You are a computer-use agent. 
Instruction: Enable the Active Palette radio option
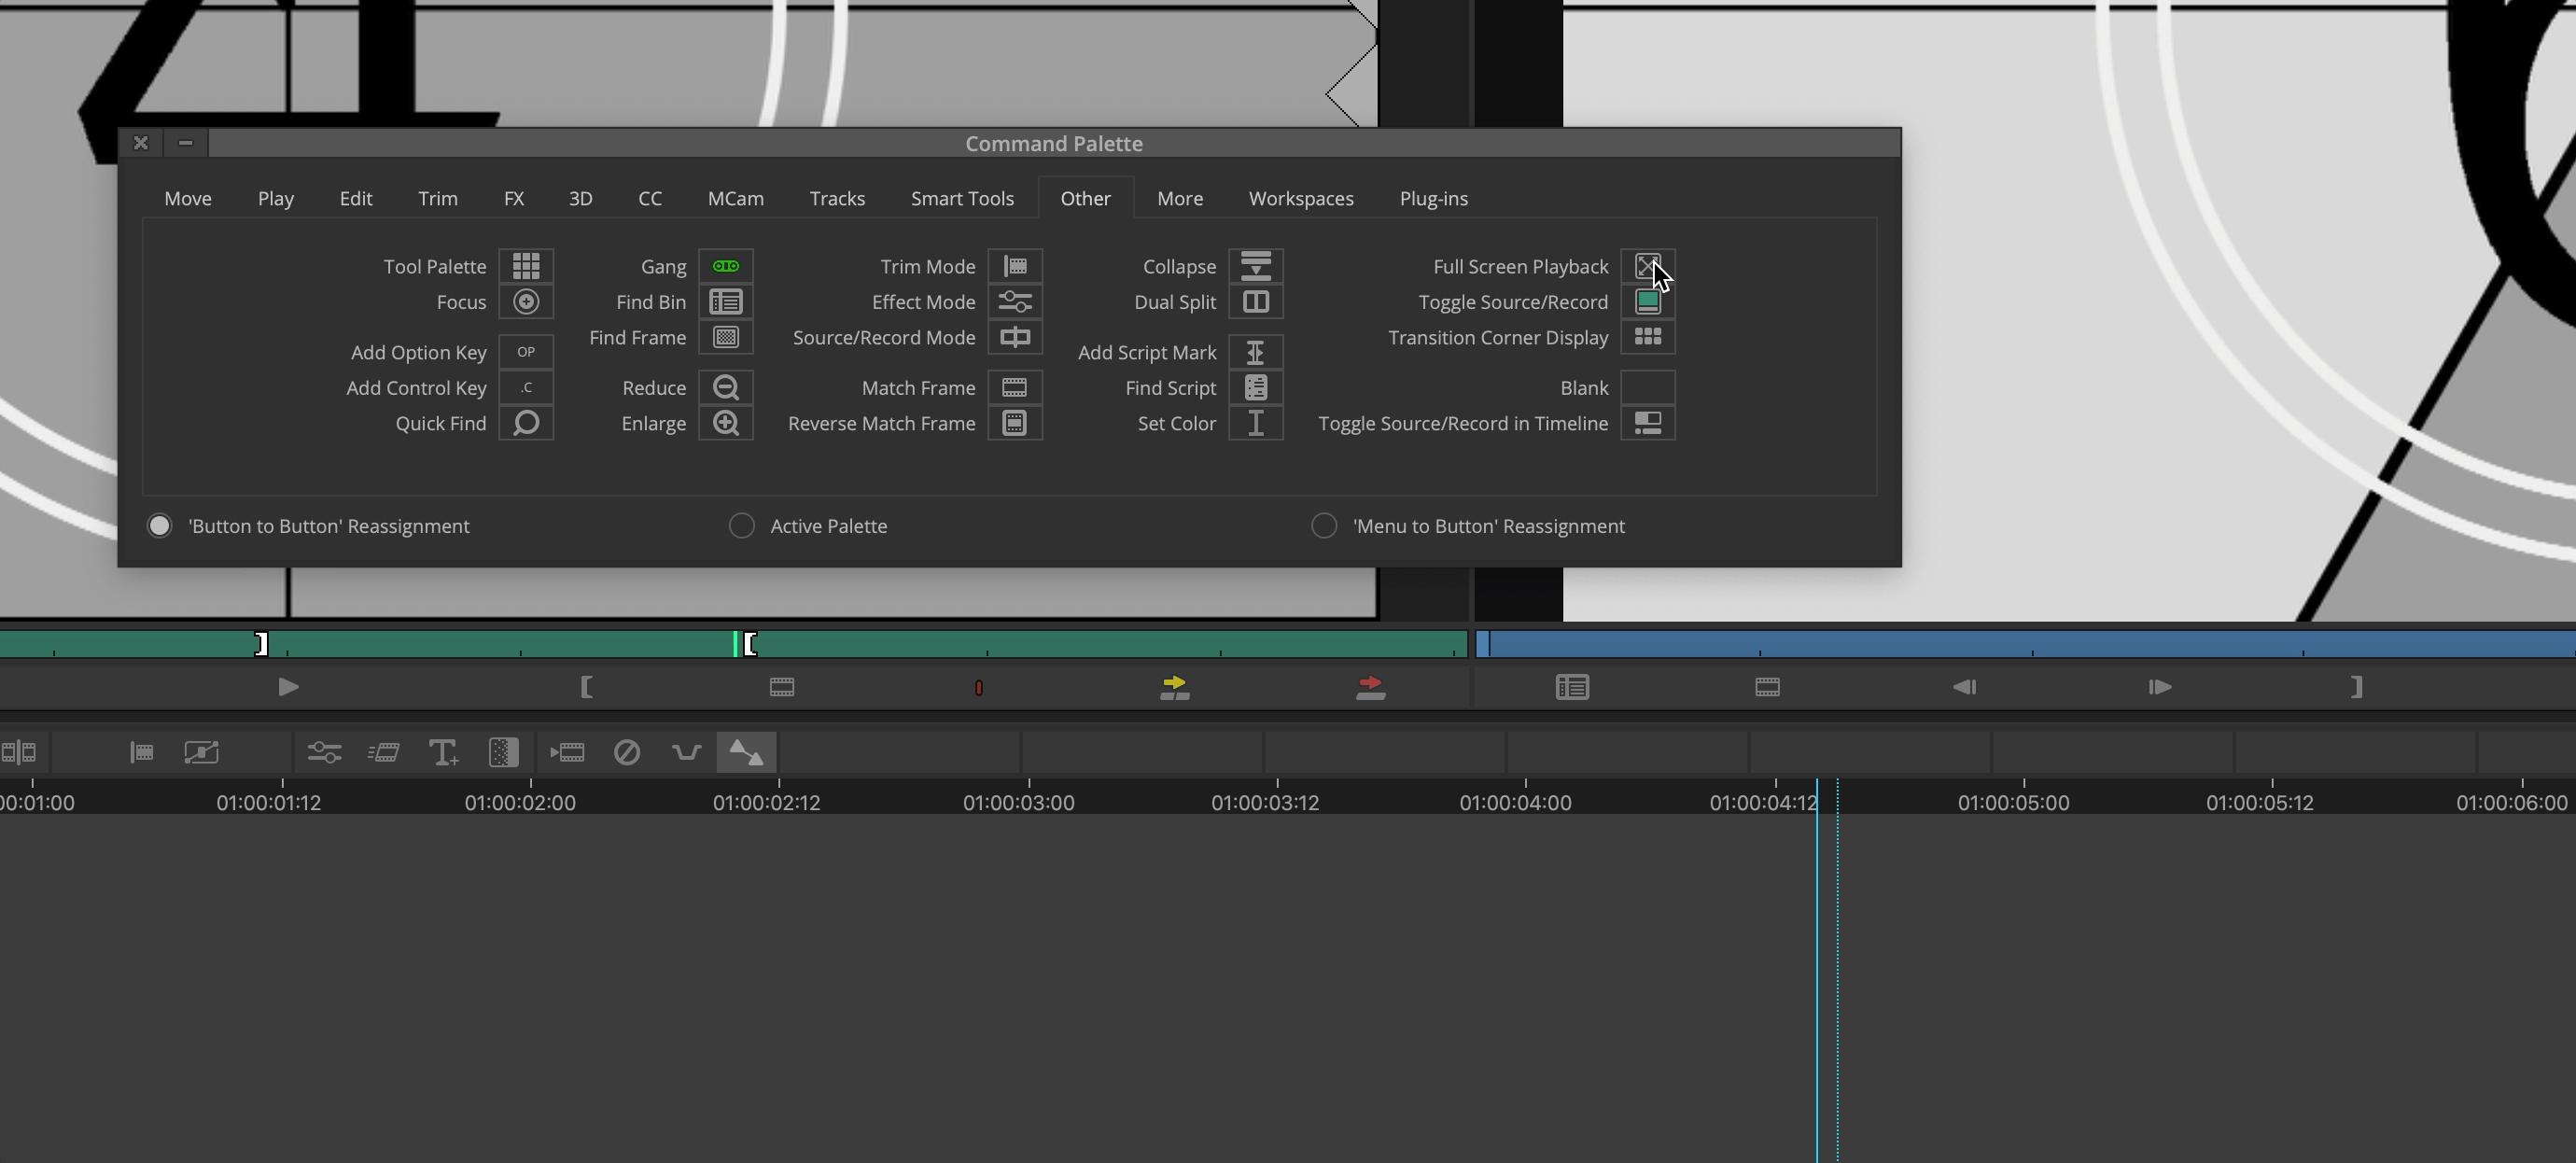tap(742, 526)
